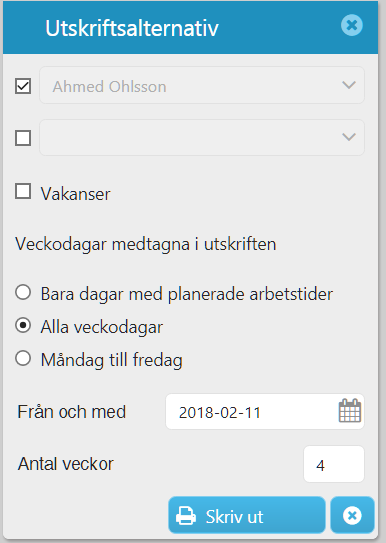Open the Ahmed Ohlsson combo box
Viewport: 386px width, 543px height.
coord(202,85)
